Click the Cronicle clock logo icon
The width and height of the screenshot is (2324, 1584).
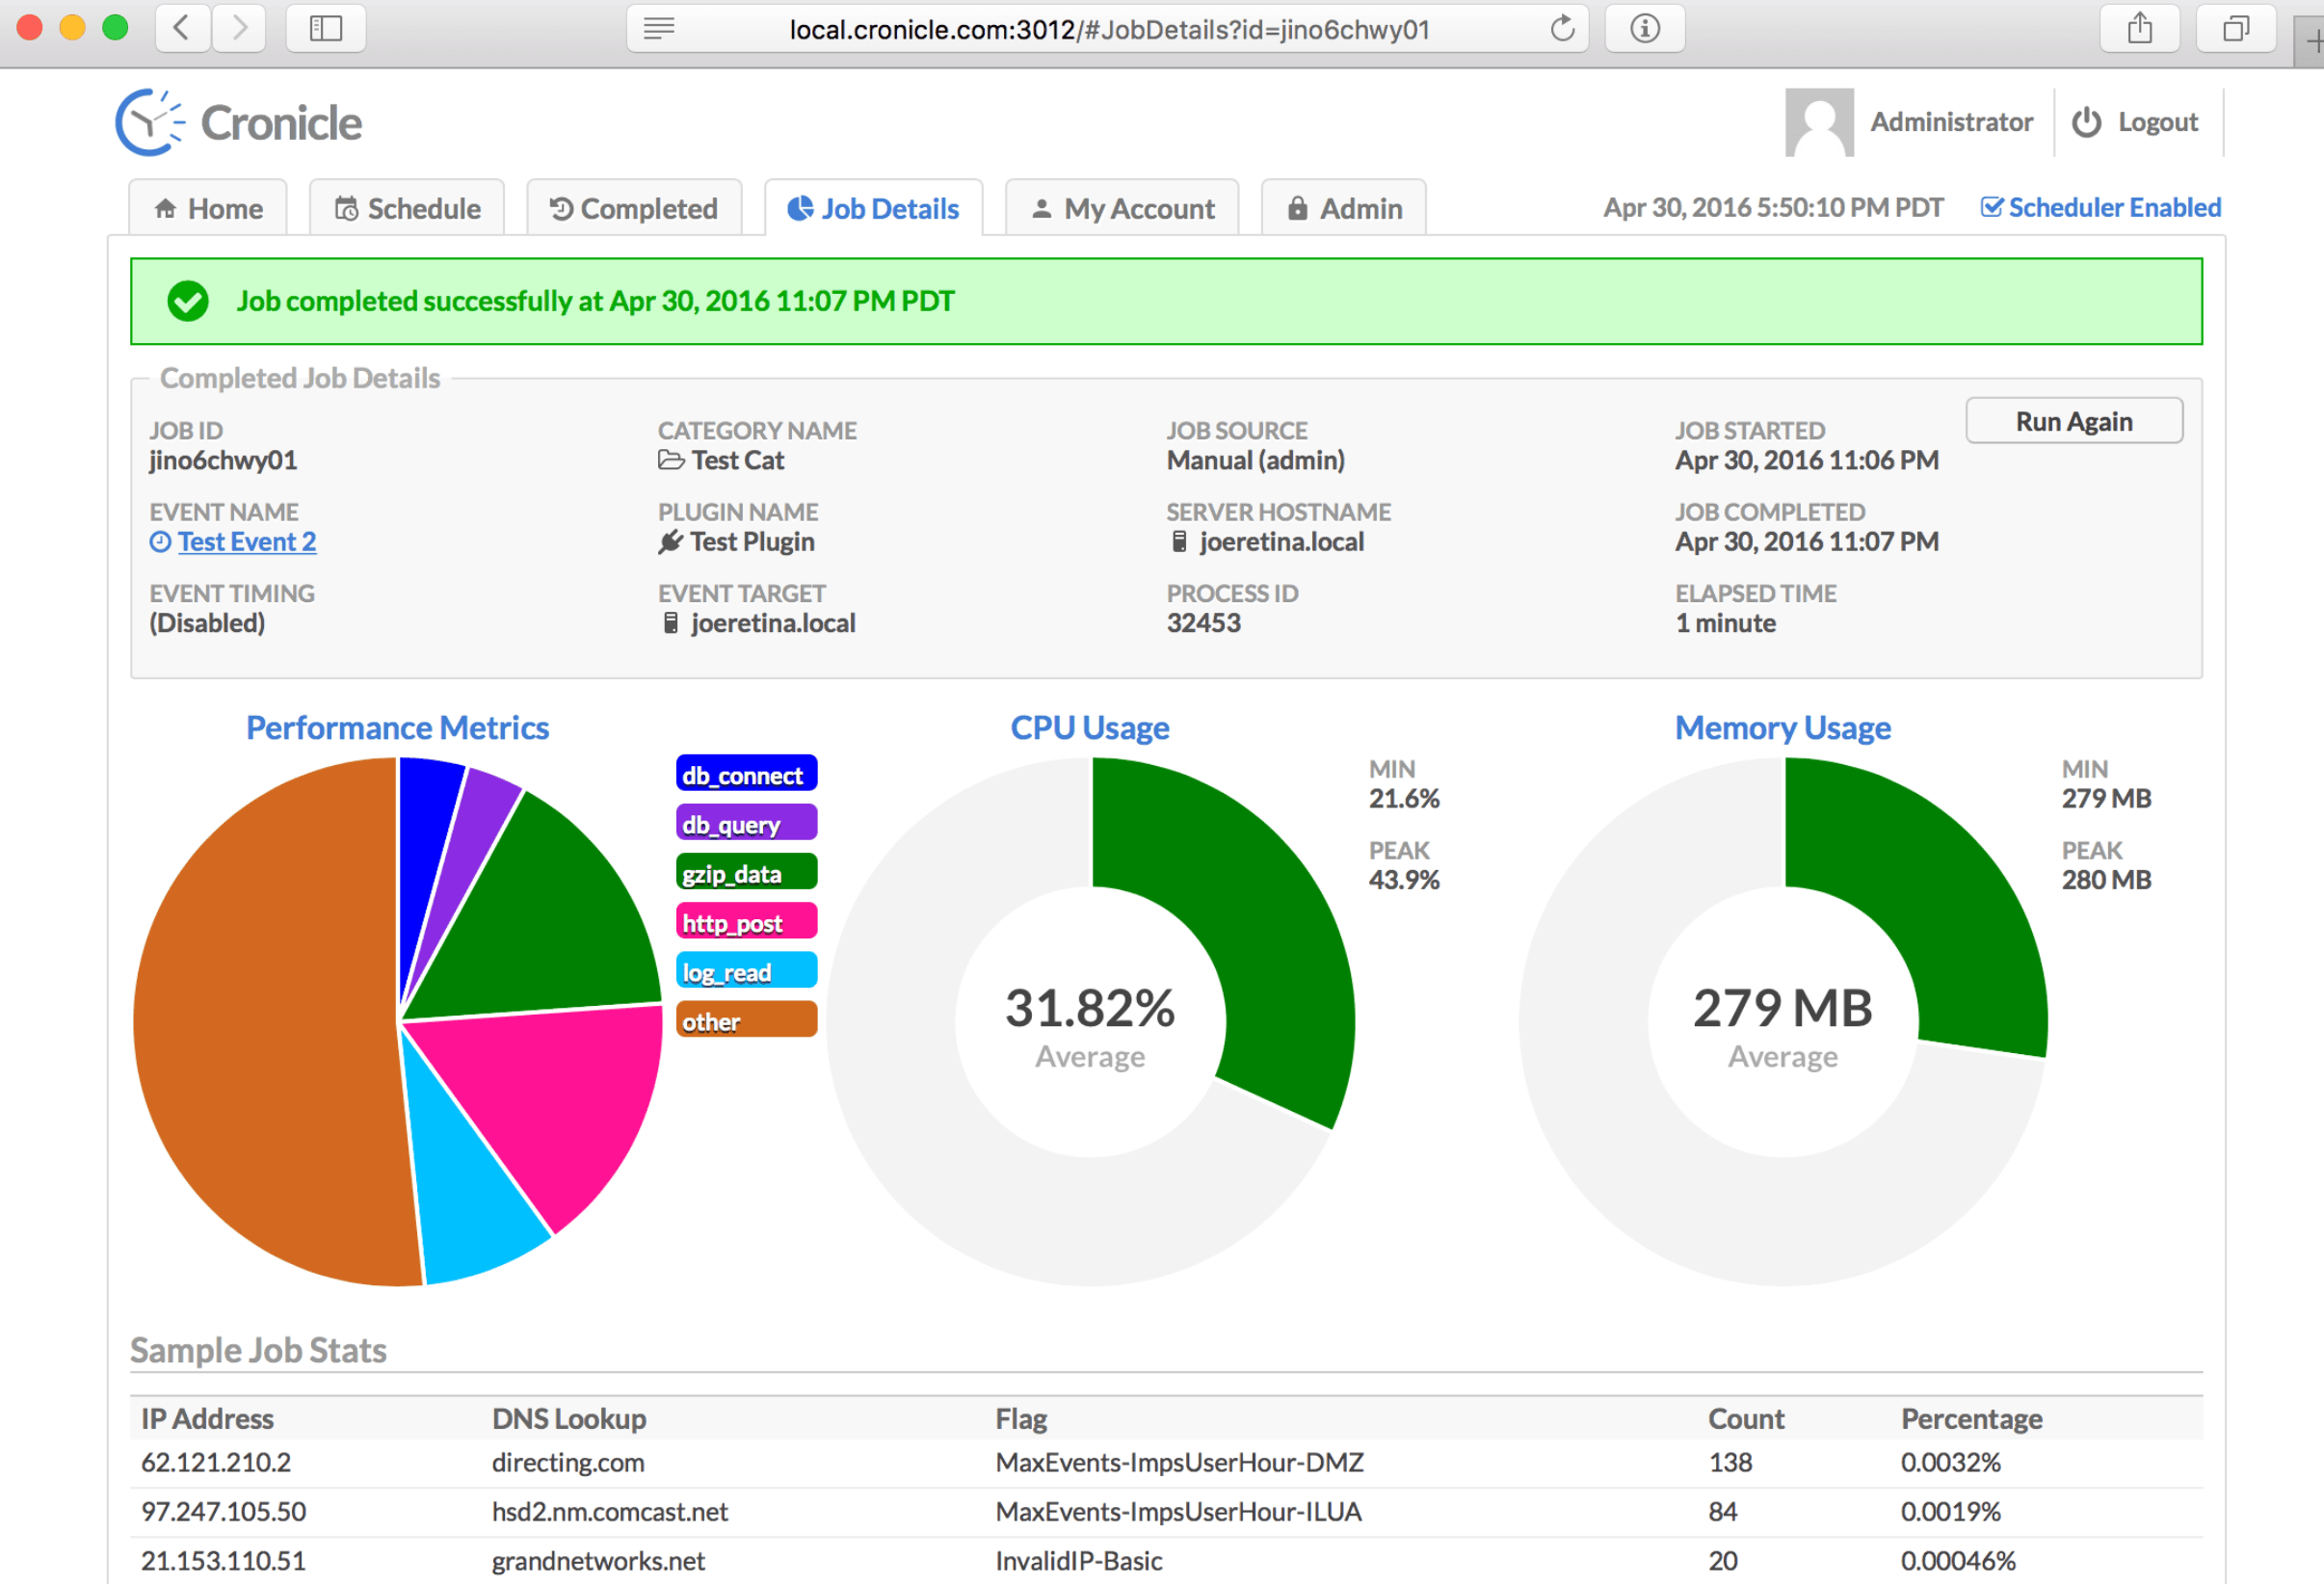coord(150,123)
